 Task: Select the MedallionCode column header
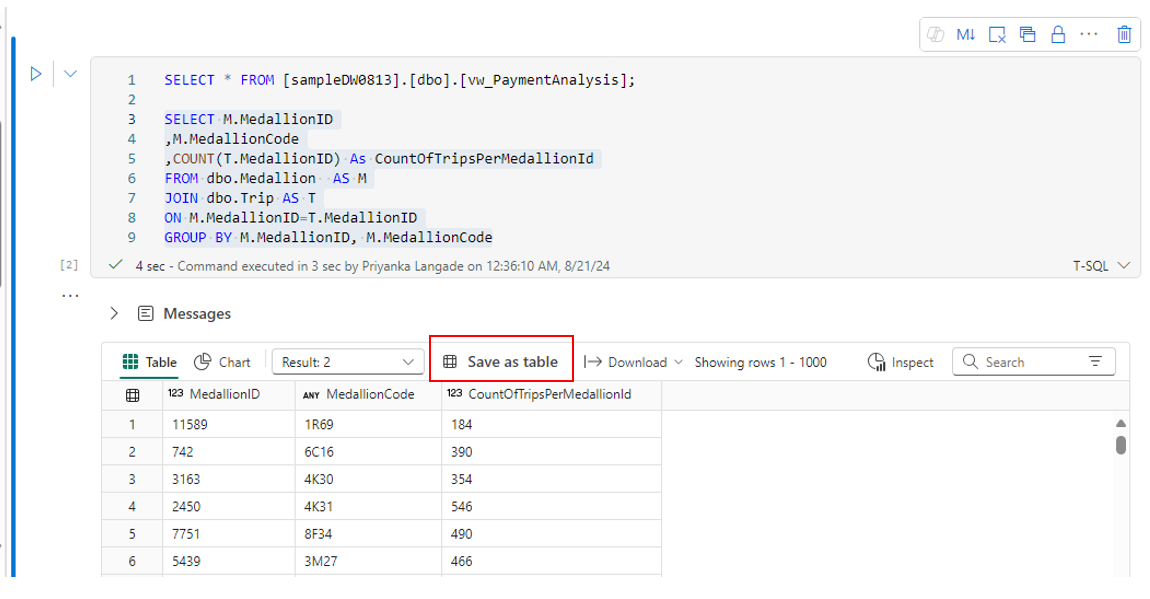click(x=368, y=394)
